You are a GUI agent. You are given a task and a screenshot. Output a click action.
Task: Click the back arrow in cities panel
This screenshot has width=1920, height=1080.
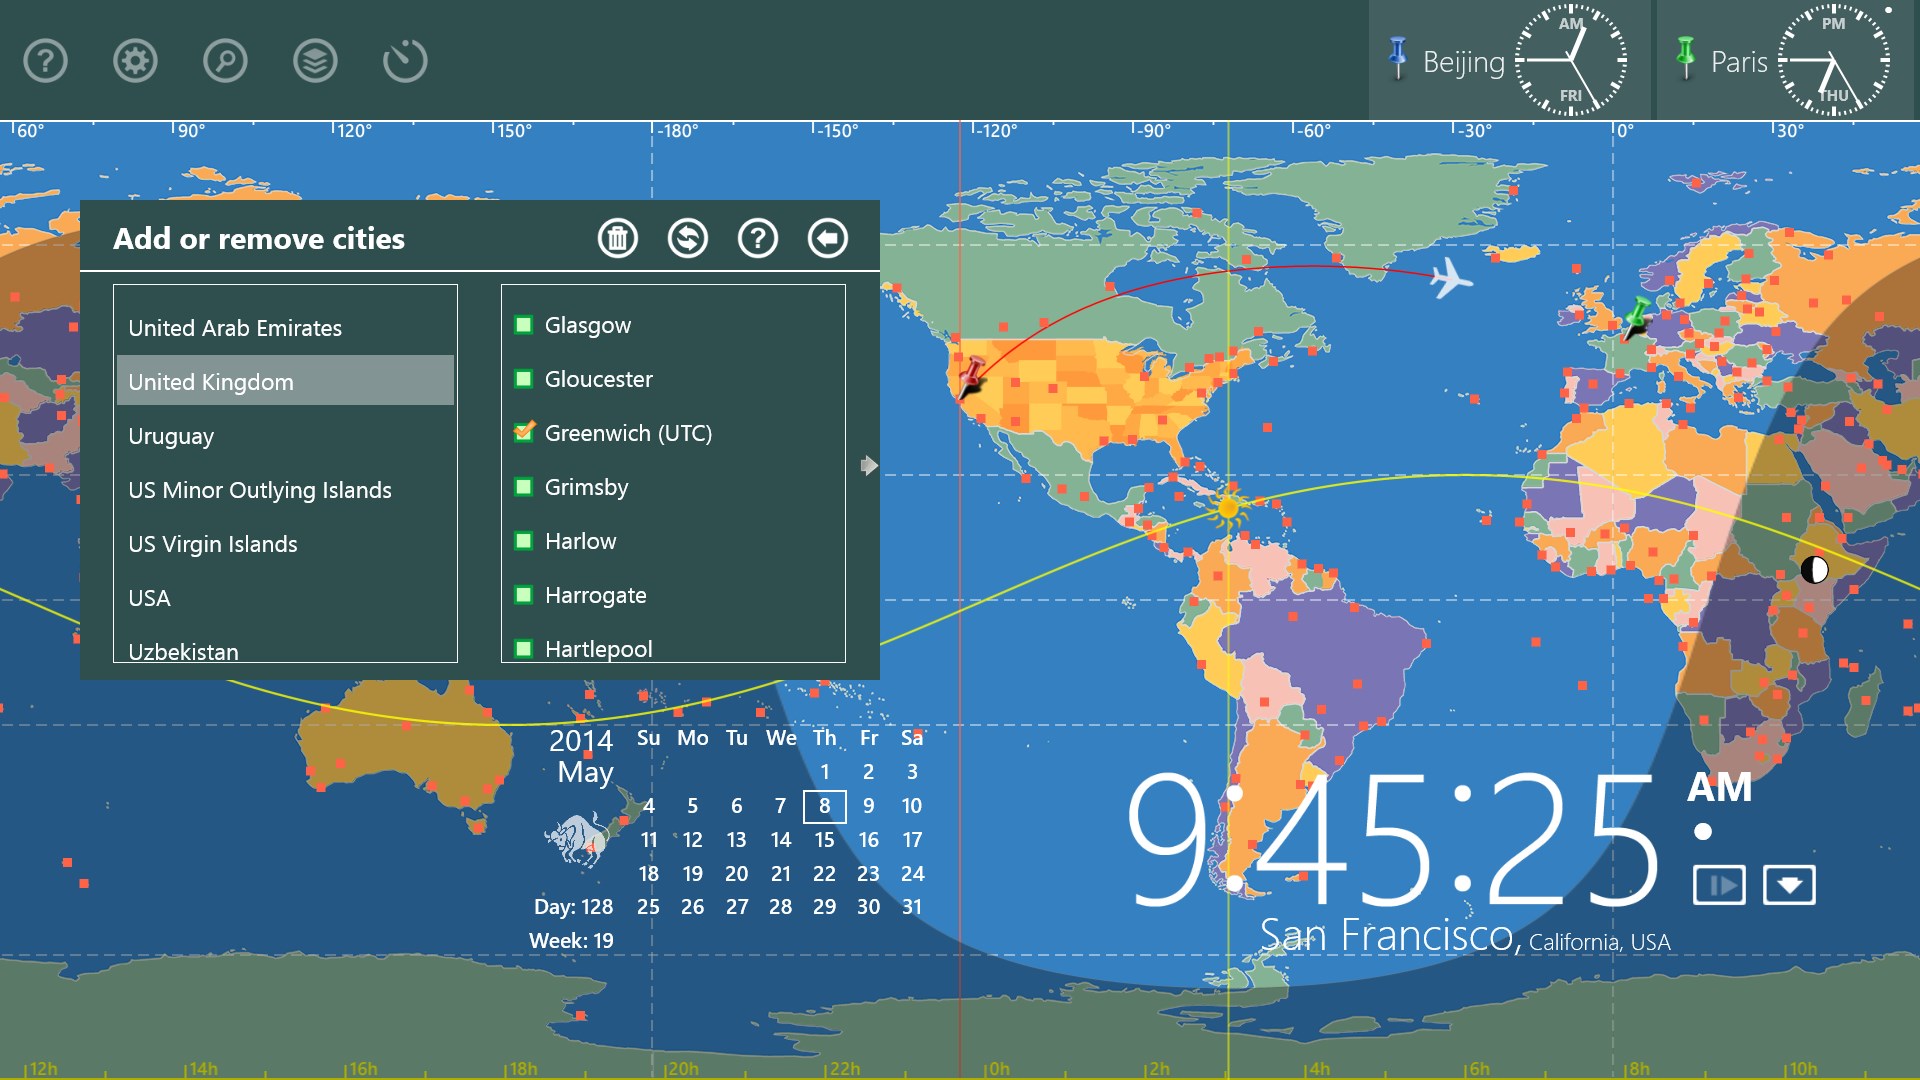click(828, 238)
